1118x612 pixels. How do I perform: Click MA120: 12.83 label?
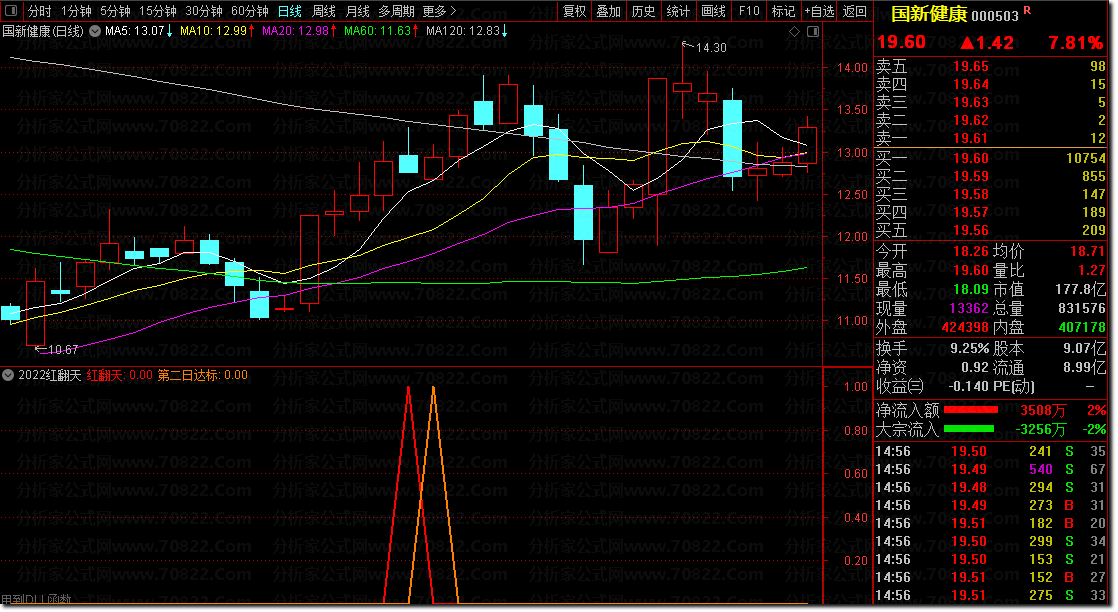(467, 31)
